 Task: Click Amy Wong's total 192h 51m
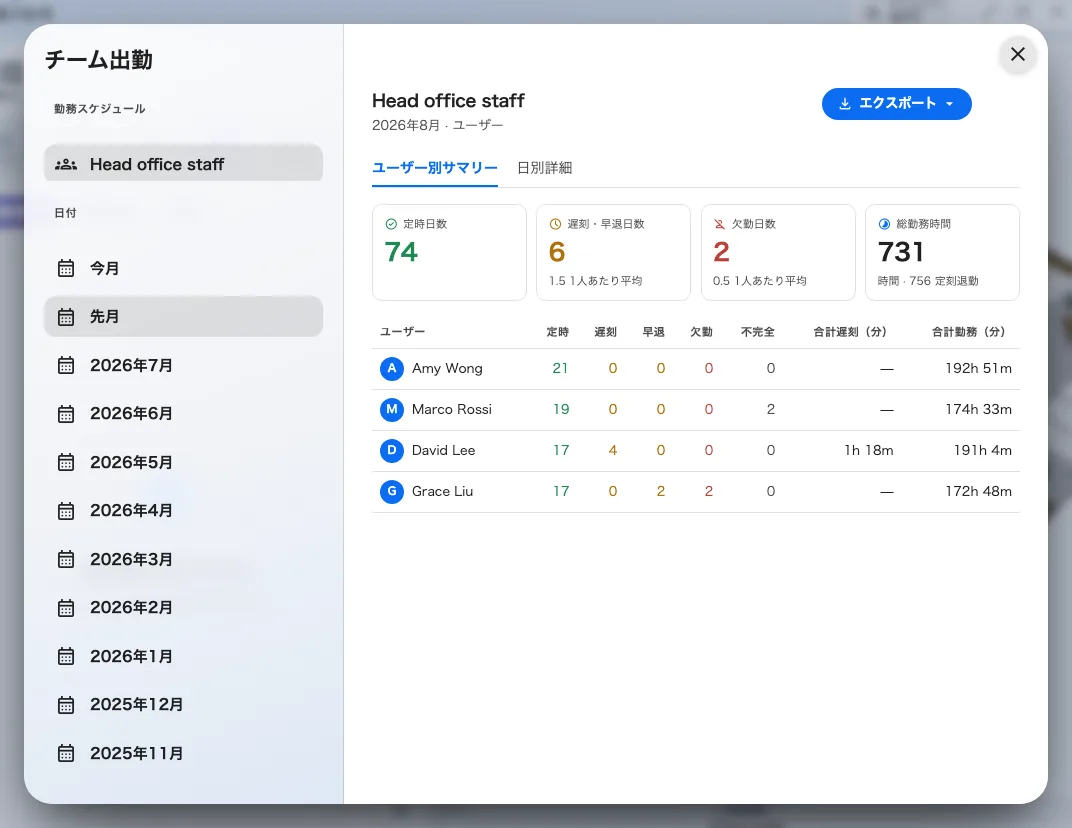tap(978, 369)
